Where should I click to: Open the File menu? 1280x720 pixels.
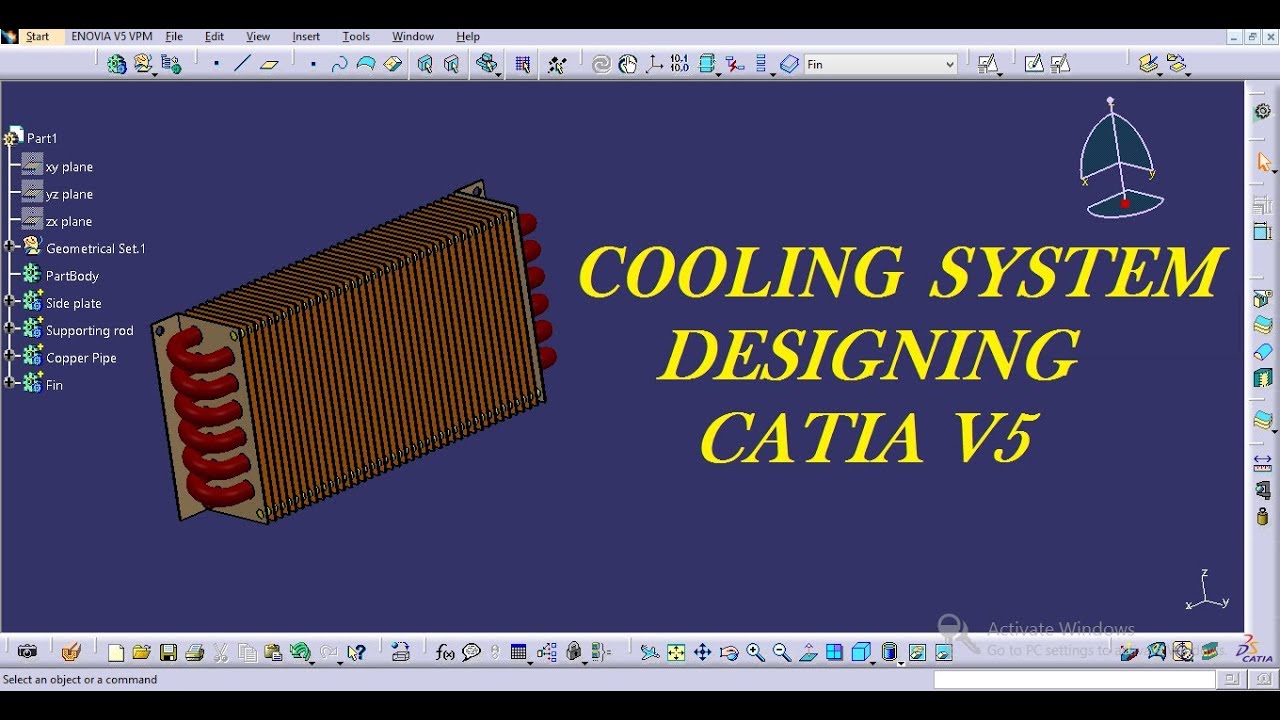click(x=174, y=37)
